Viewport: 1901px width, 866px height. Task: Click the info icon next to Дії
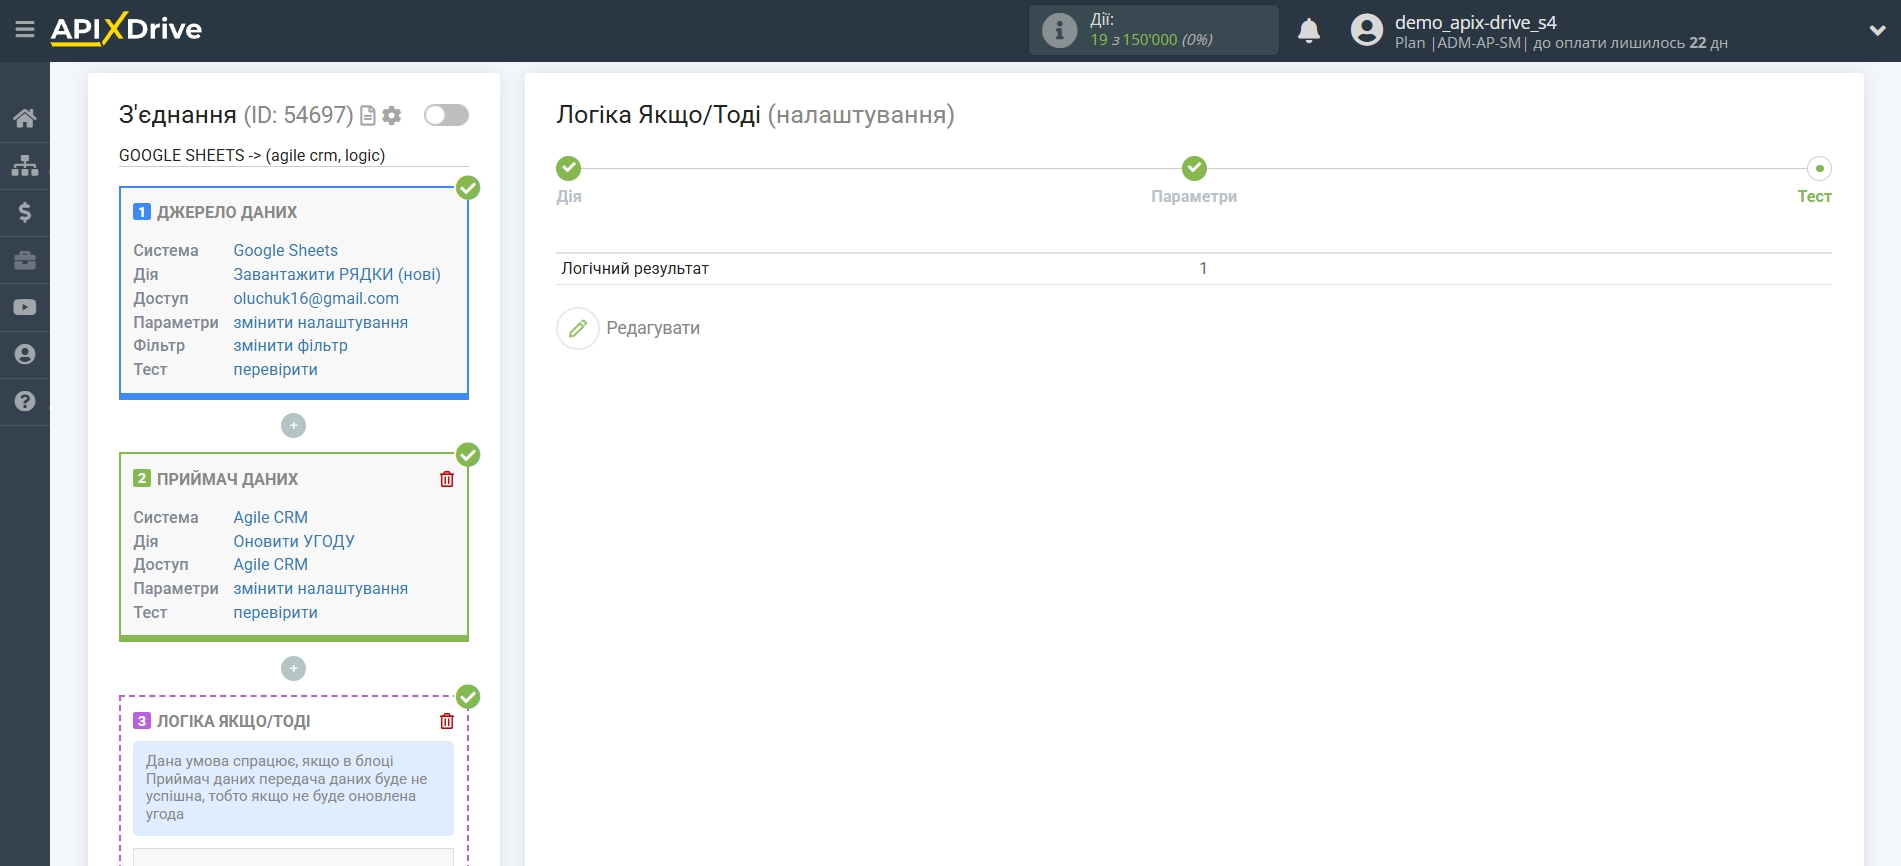coord(1060,30)
